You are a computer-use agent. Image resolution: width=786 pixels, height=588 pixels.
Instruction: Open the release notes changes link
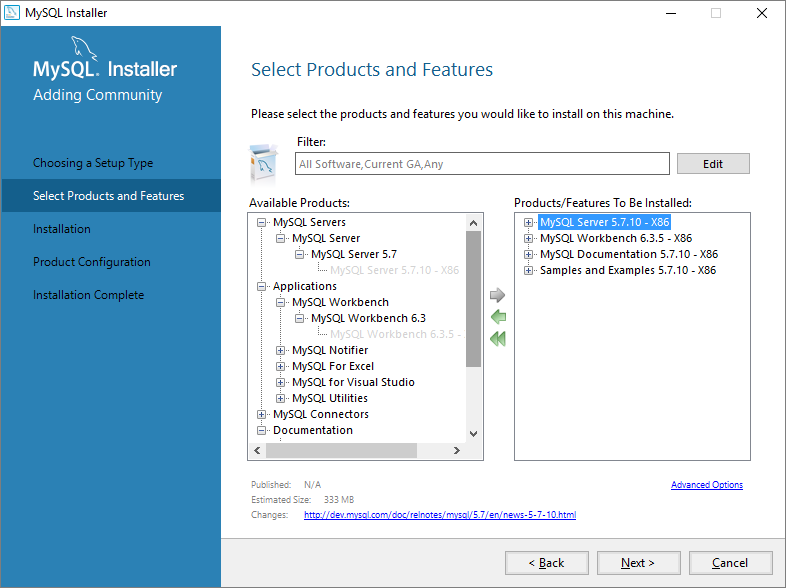coord(440,515)
